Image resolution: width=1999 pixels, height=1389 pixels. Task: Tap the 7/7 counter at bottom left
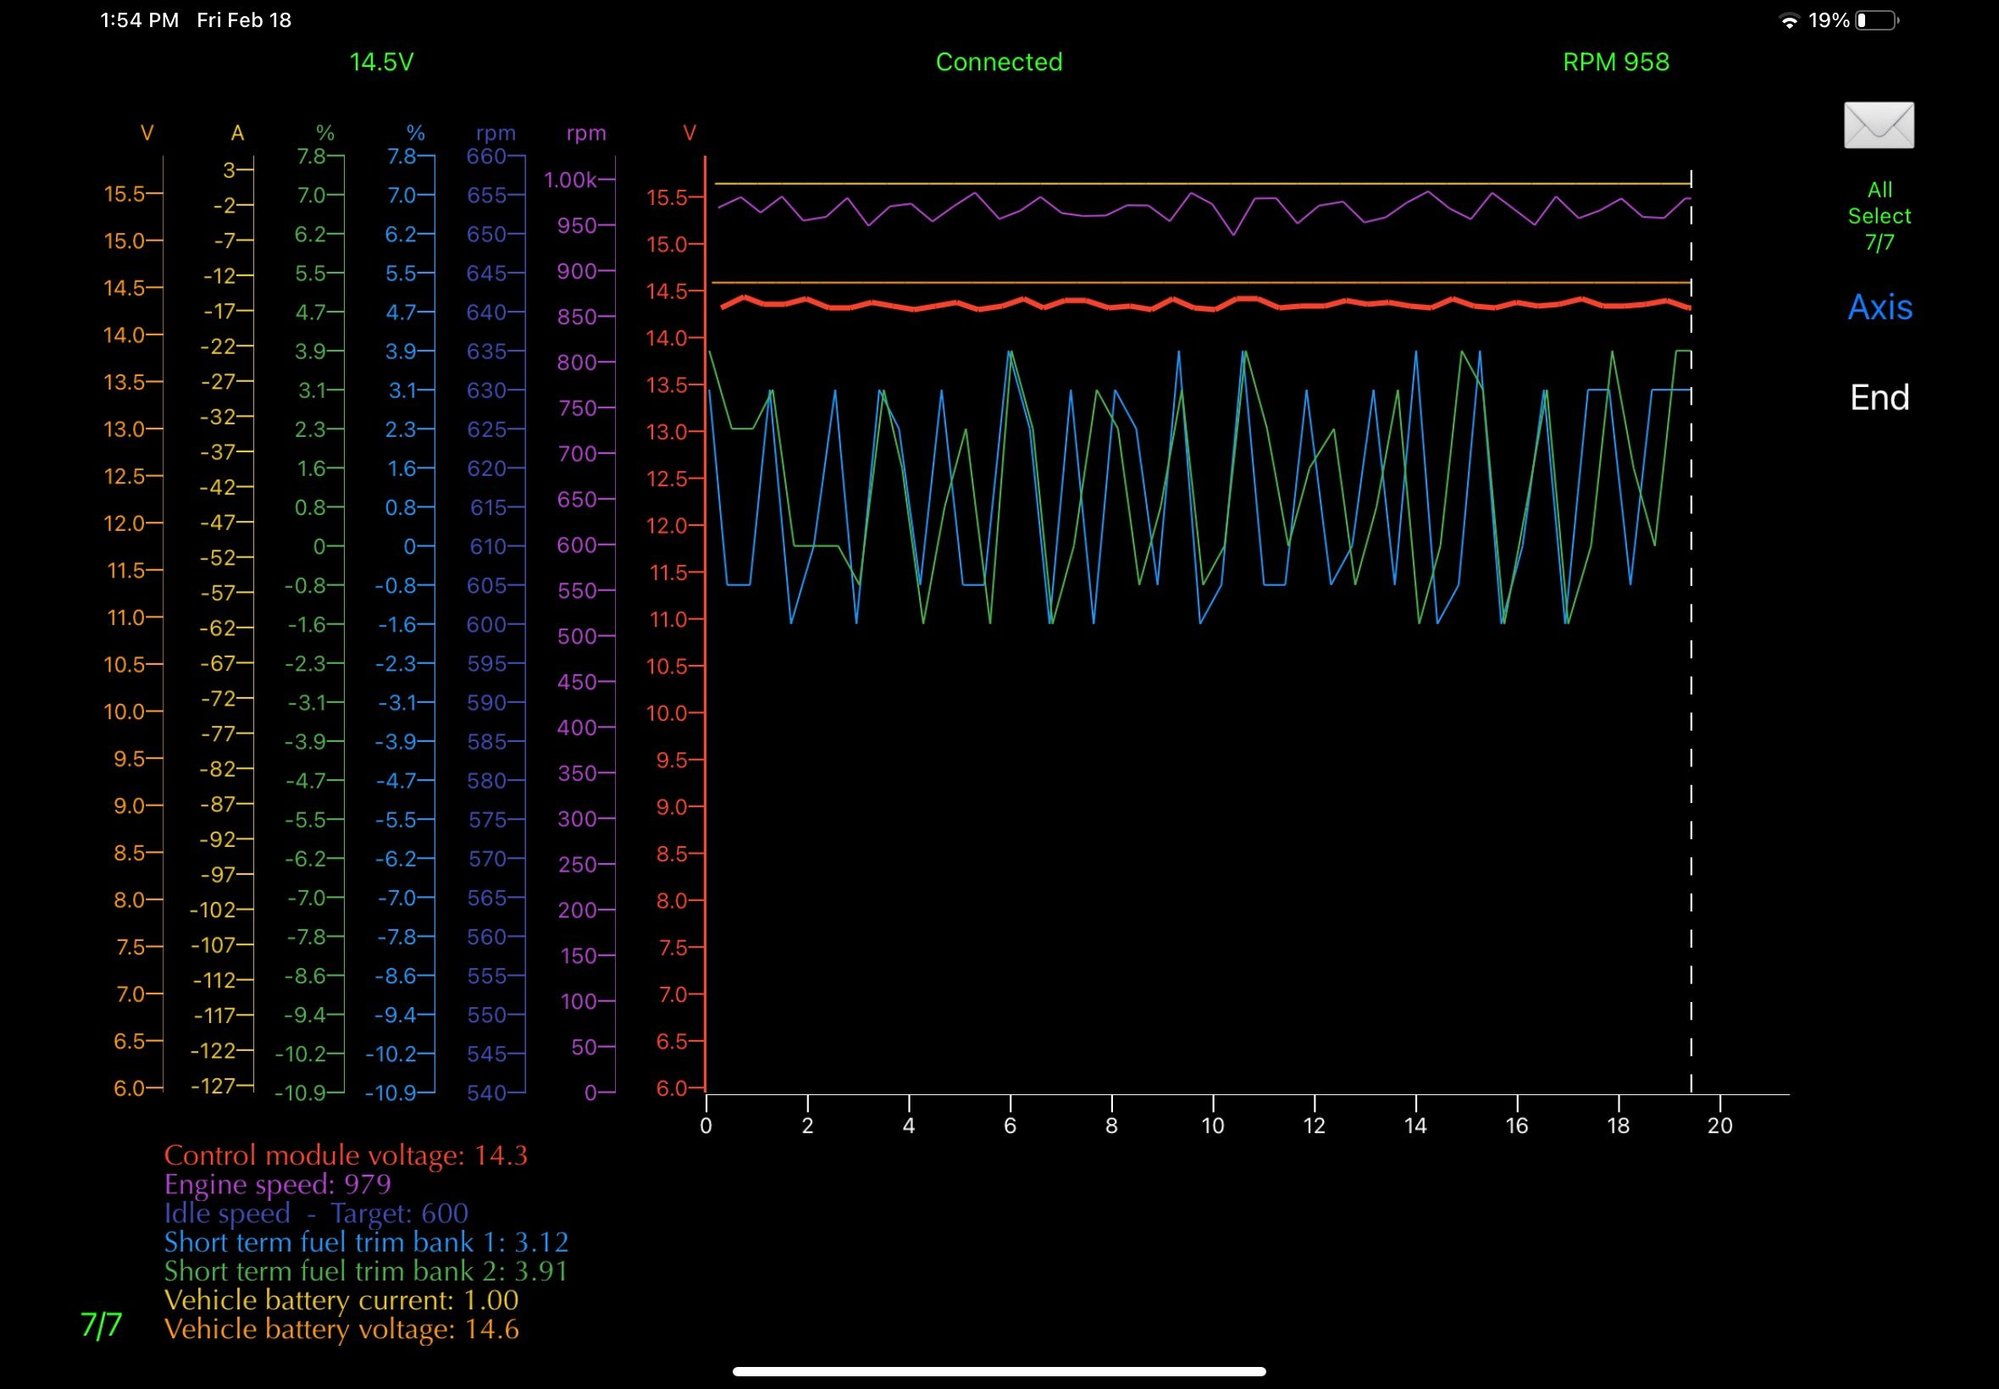coord(101,1325)
